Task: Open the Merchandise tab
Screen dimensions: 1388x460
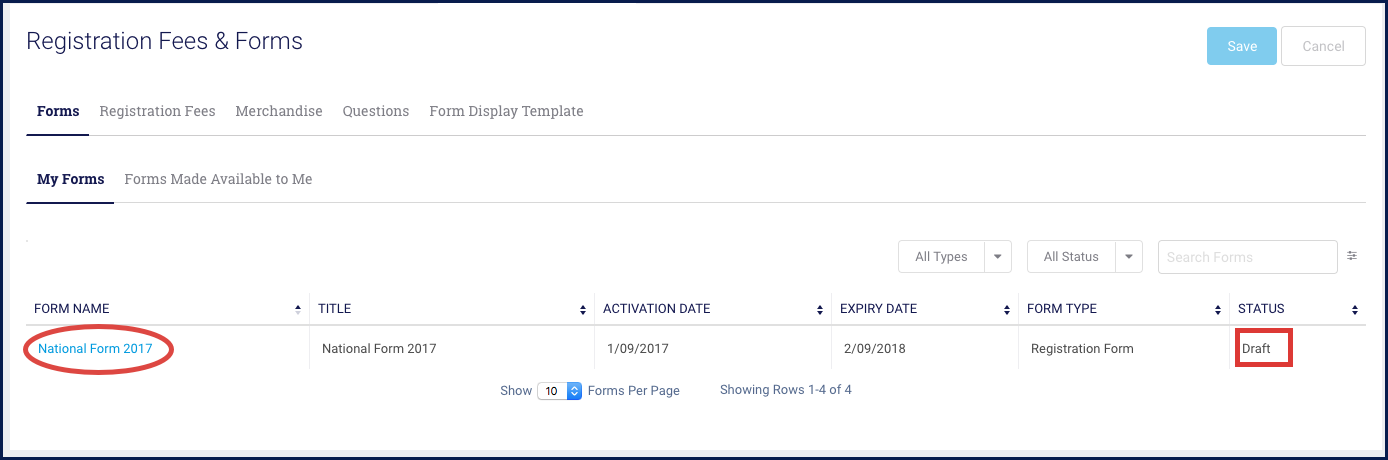Action: [x=279, y=111]
